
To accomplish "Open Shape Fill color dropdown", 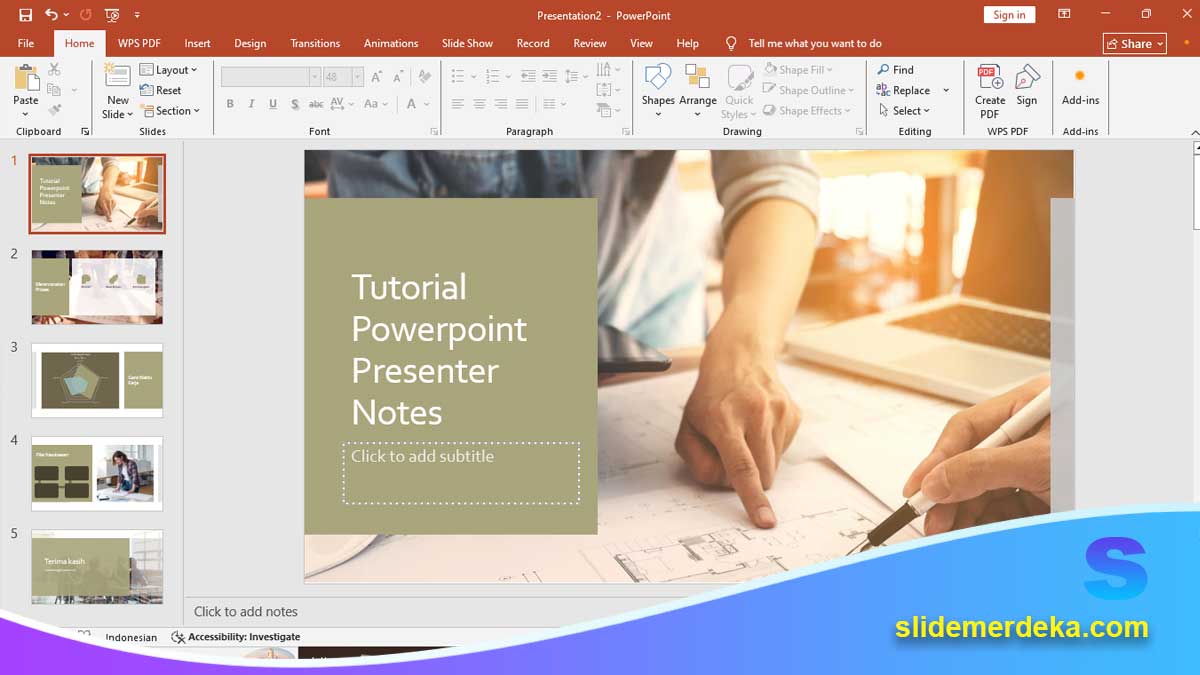I will click(798, 70).
